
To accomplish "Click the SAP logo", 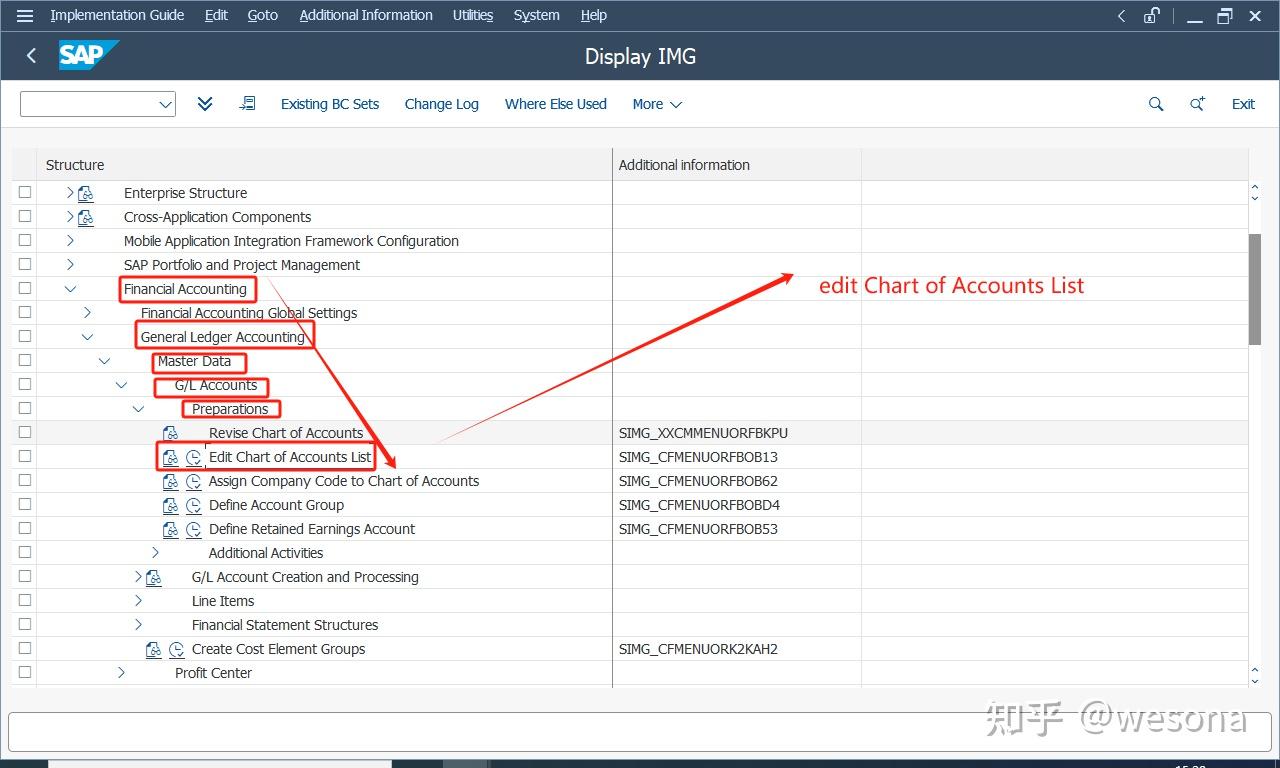I will pos(89,56).
